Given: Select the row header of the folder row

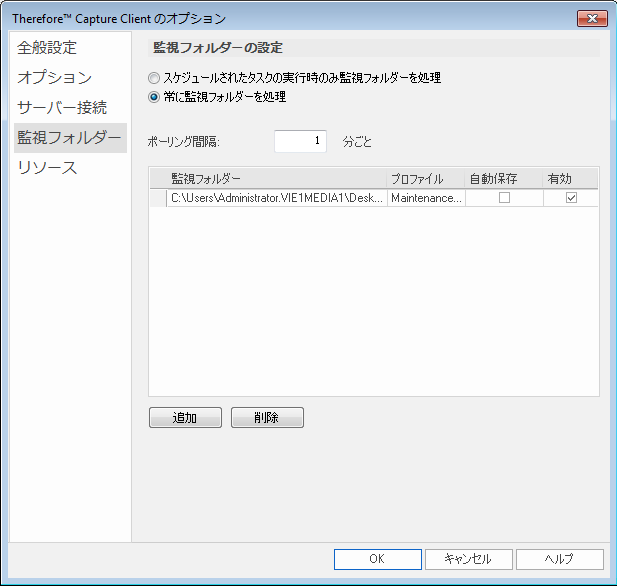Looking at the screenshot, I should coord(158,198).
